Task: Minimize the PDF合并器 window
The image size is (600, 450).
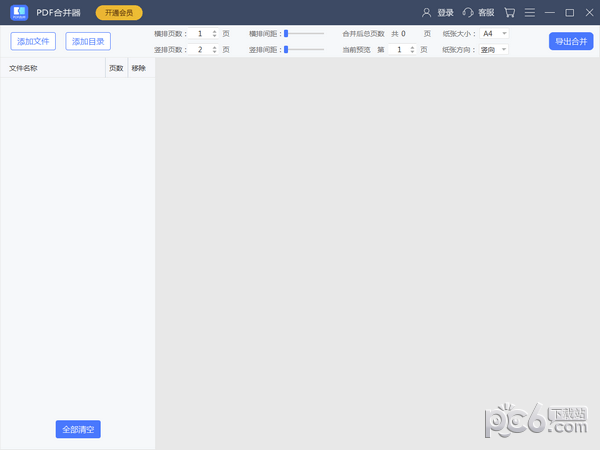Action: click(x=550, y=13)
